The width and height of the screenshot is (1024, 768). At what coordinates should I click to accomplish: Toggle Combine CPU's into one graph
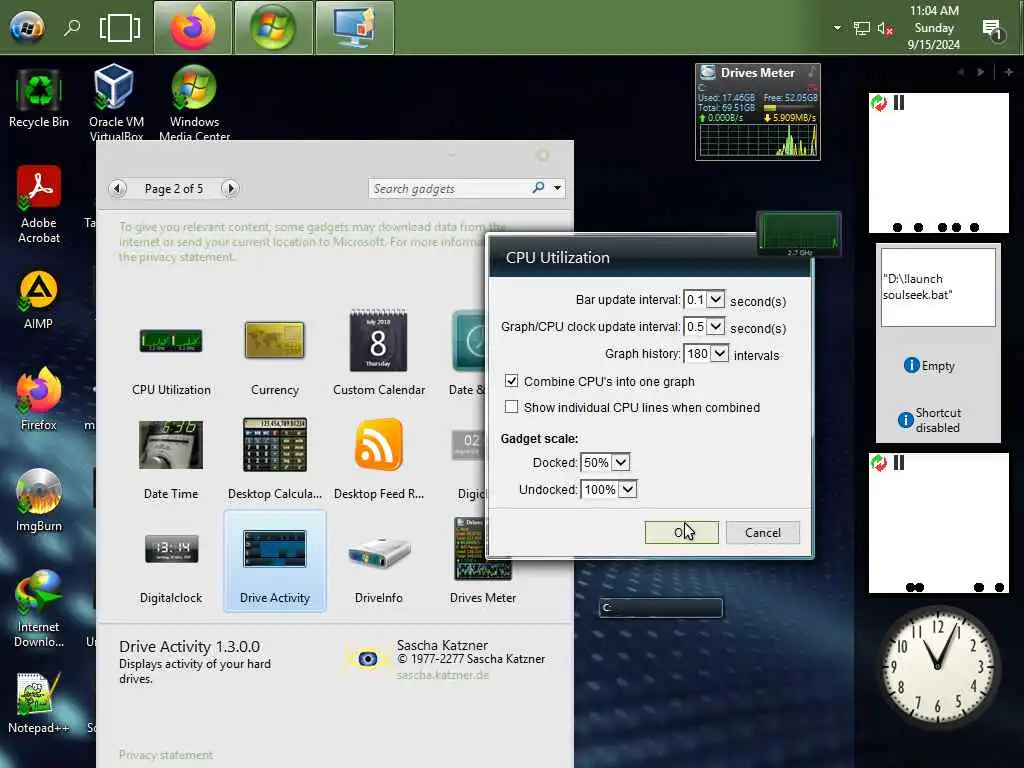click(x=511, y=381)
